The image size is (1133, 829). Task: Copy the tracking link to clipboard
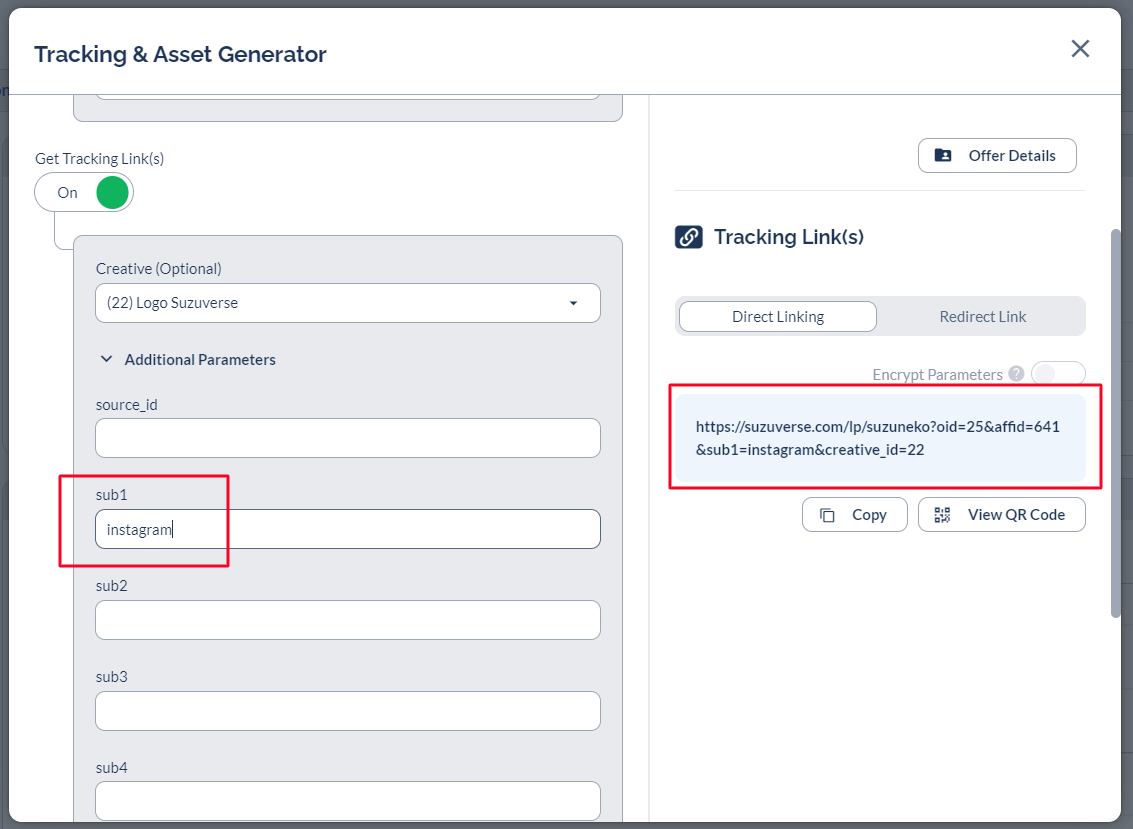click(x=854, y=515)
